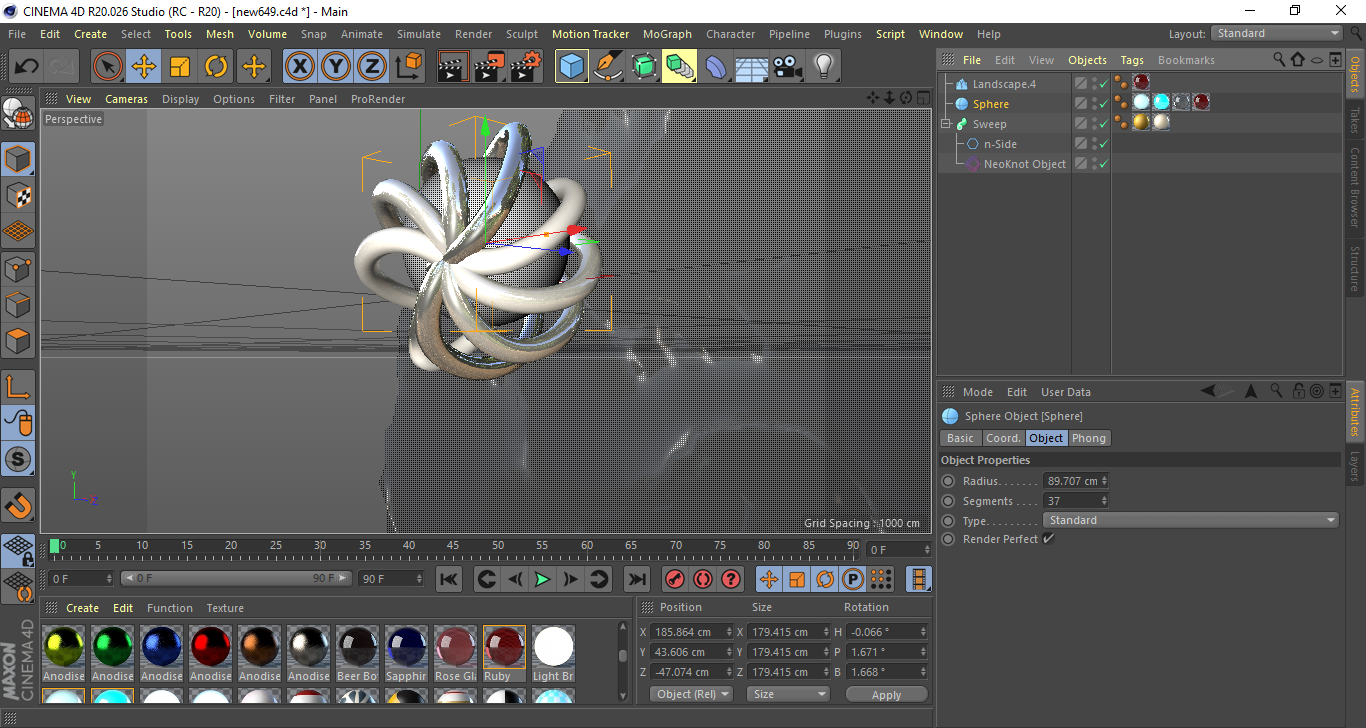Click the Array modeling icon

[x=680, y=67]
